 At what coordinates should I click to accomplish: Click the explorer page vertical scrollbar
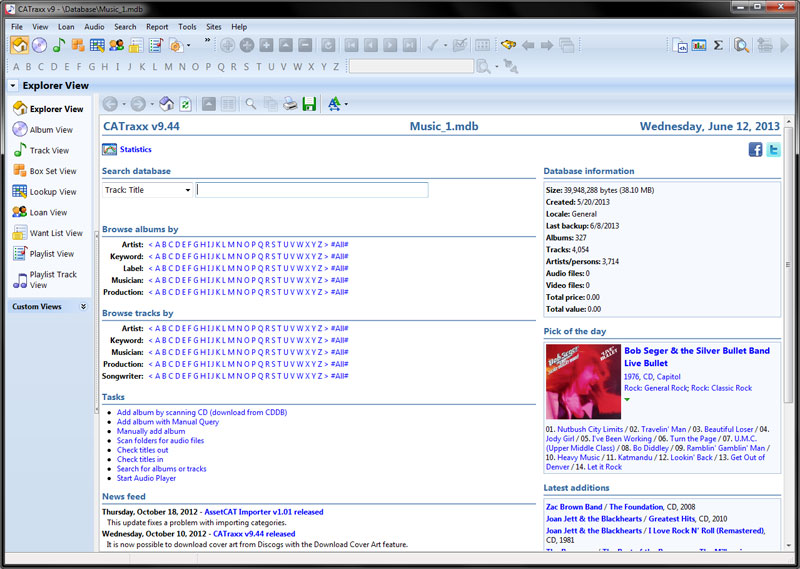pyautogui.click(x=788, y=264)
